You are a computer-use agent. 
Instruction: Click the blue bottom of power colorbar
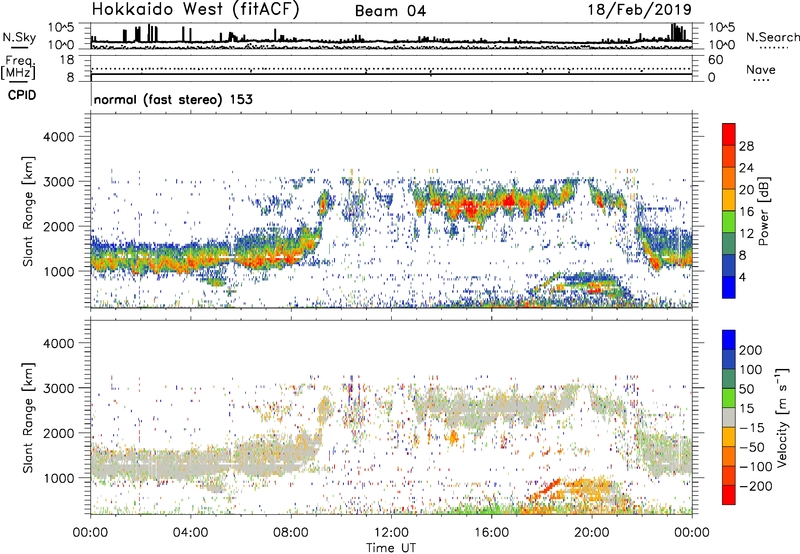(x=729, y=288)
